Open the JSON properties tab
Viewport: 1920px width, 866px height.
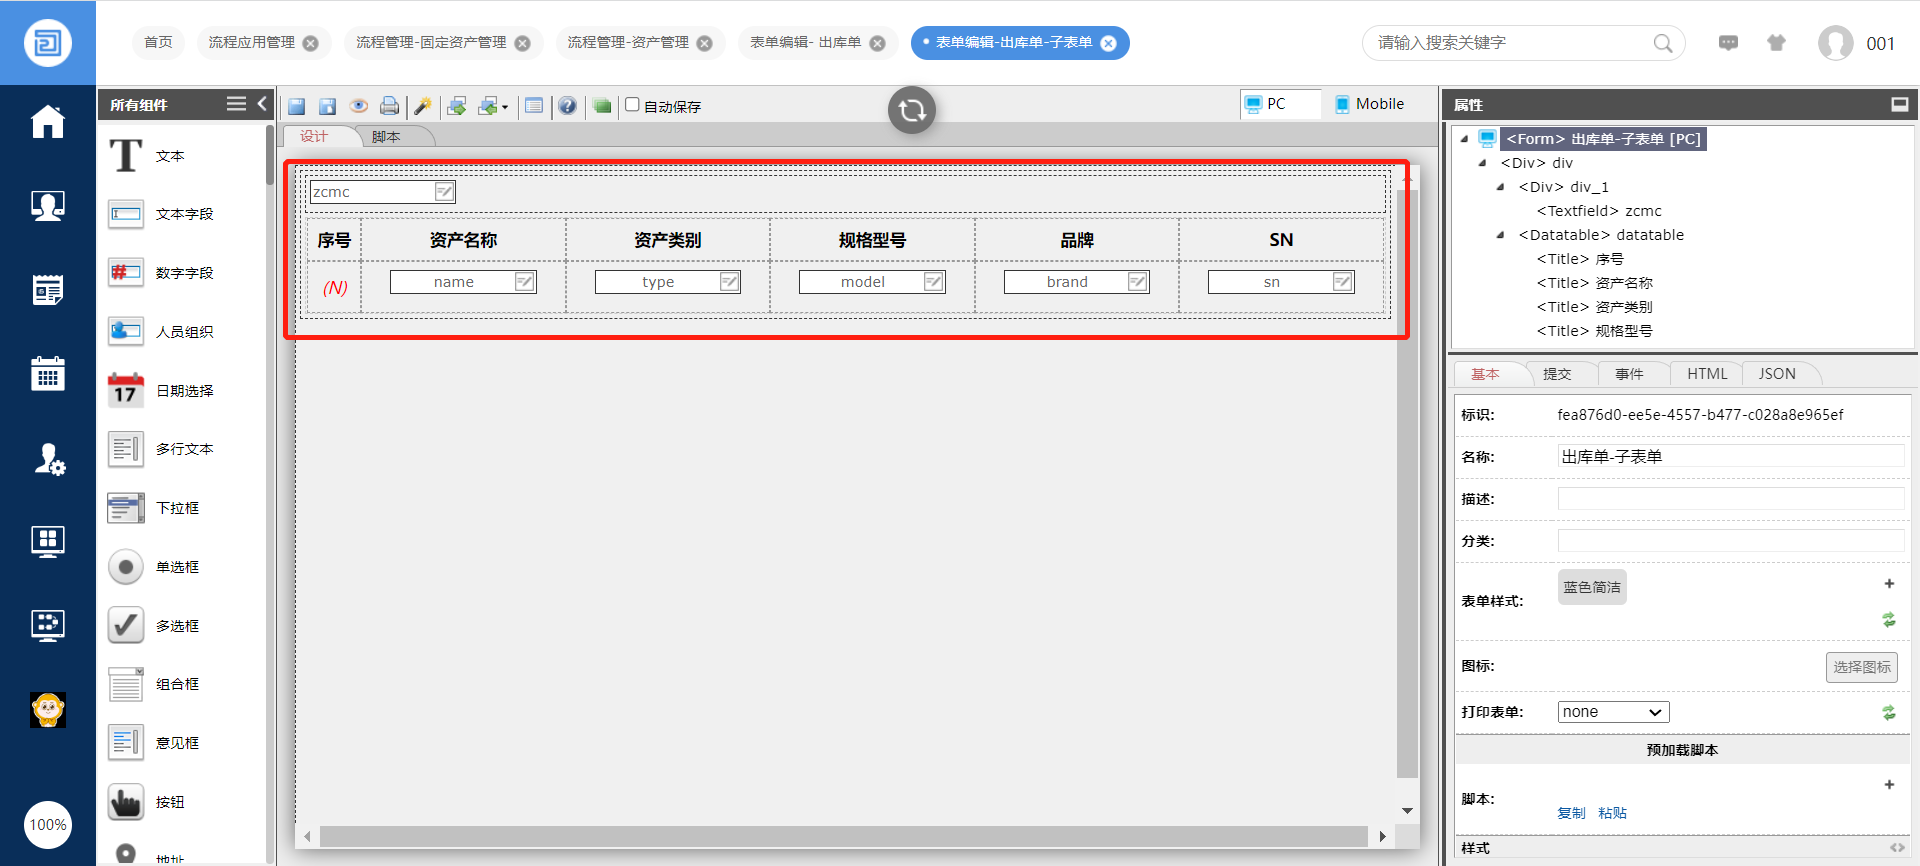click(1777, 374)
